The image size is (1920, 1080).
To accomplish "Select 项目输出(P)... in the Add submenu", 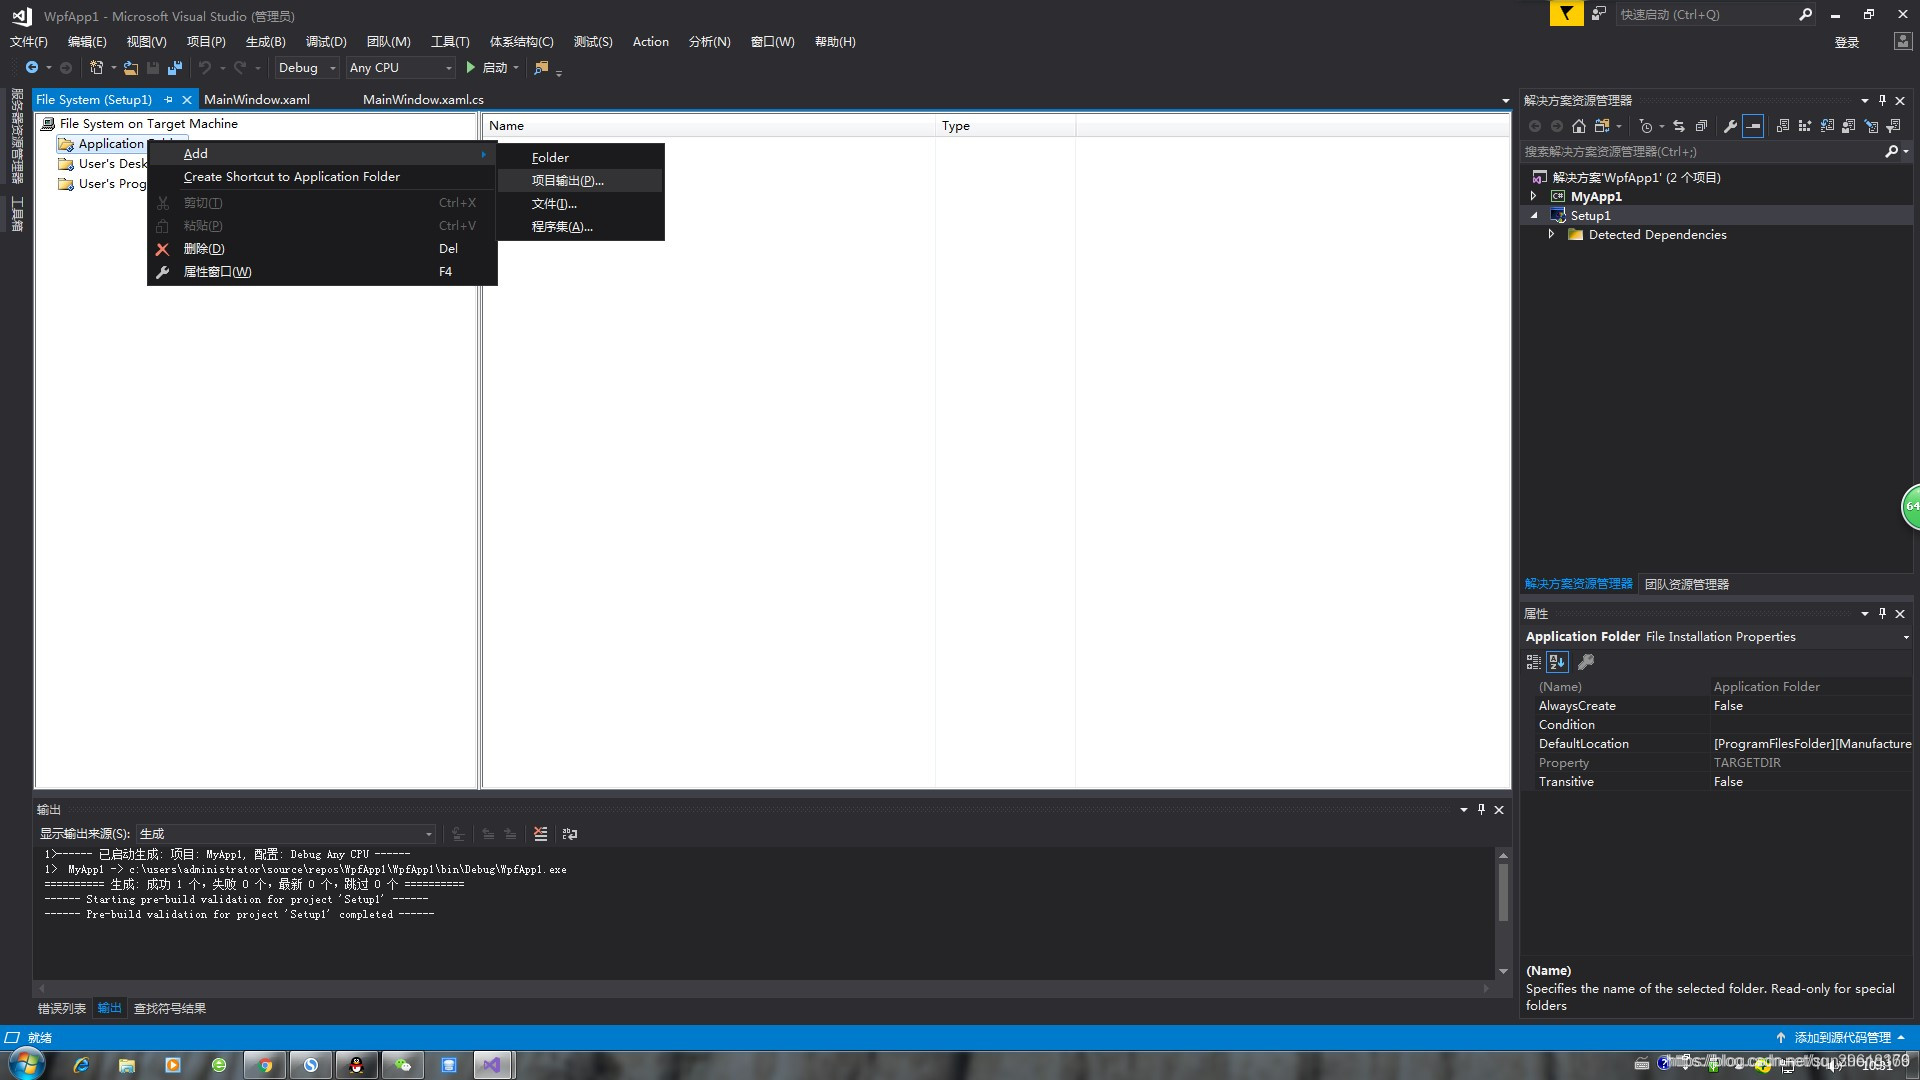I will click(567, 181).
